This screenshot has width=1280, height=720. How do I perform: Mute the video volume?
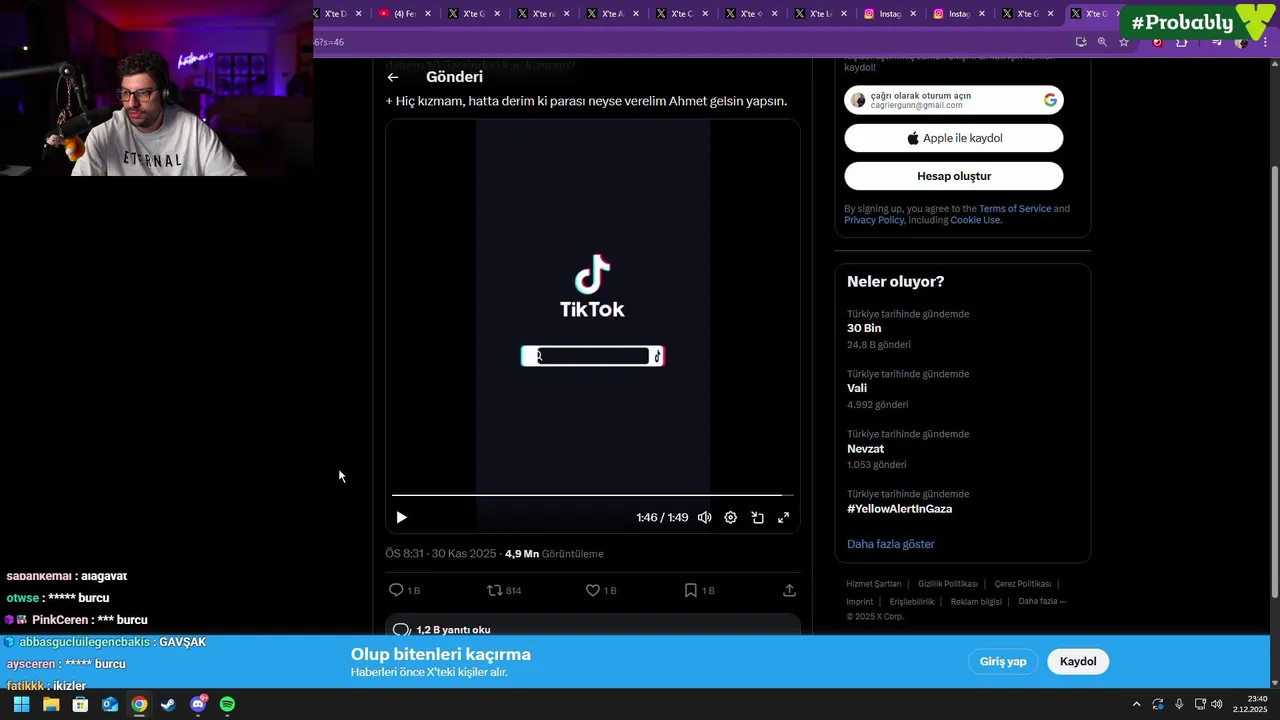(705, 517)
